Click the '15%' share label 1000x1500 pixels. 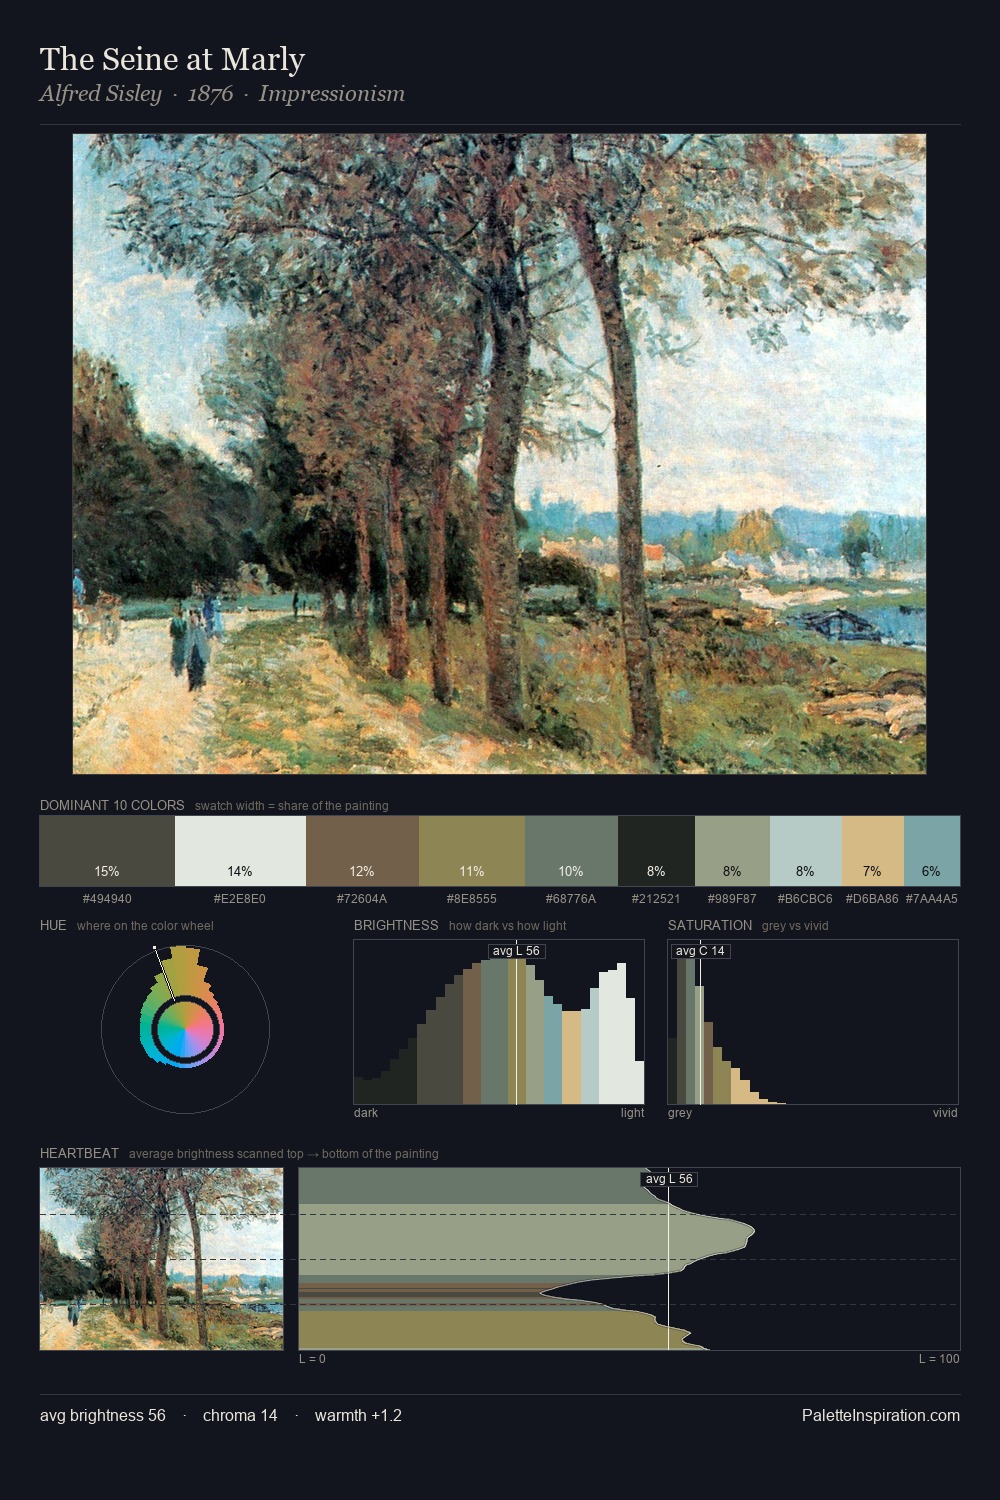click(107, 871)
